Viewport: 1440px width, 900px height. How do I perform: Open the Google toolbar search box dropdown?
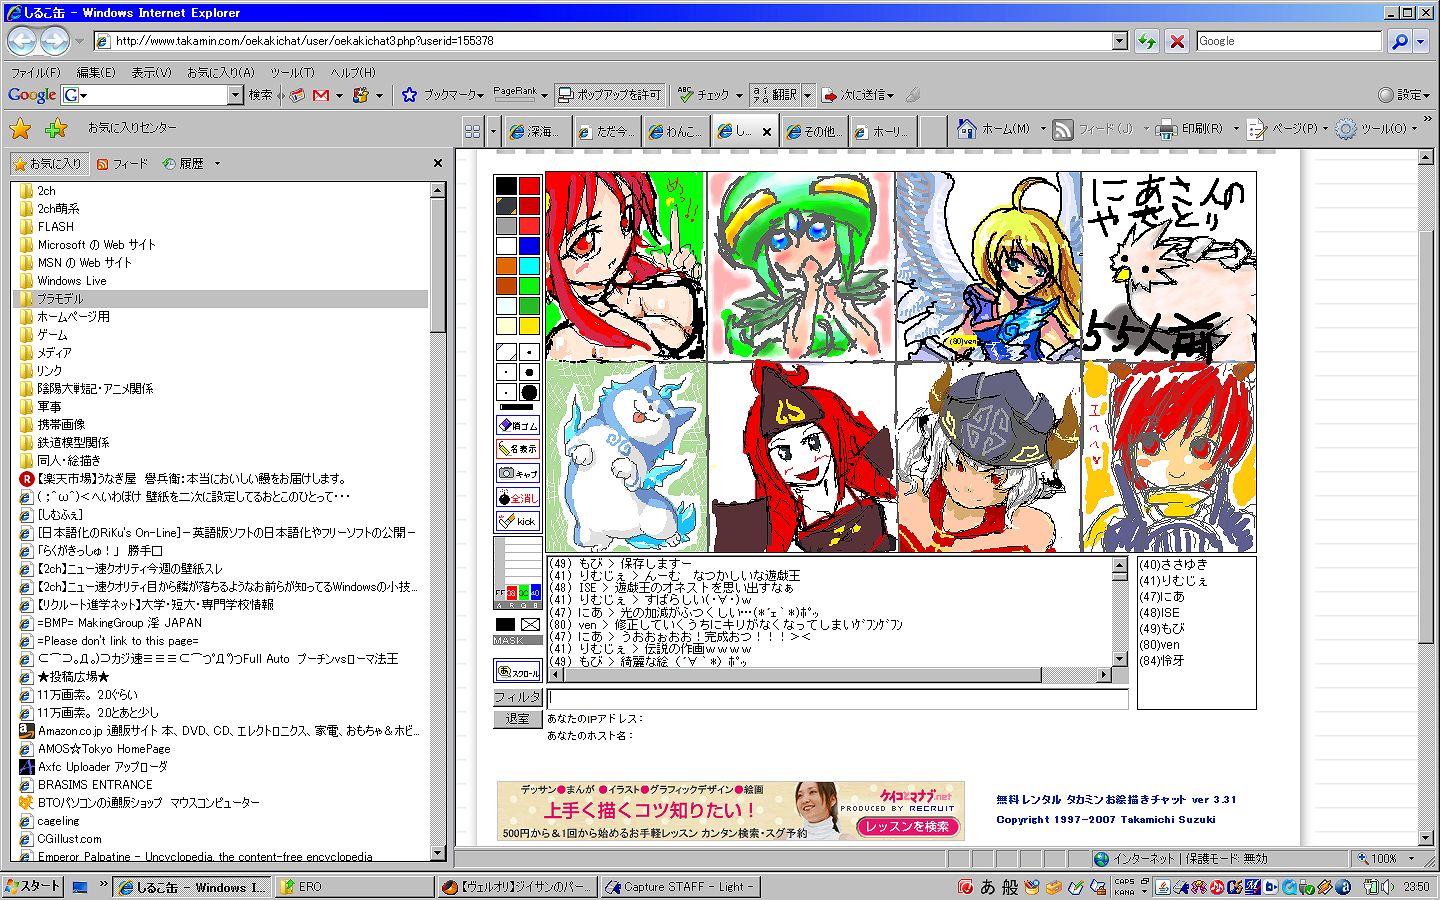pos(236,95)
